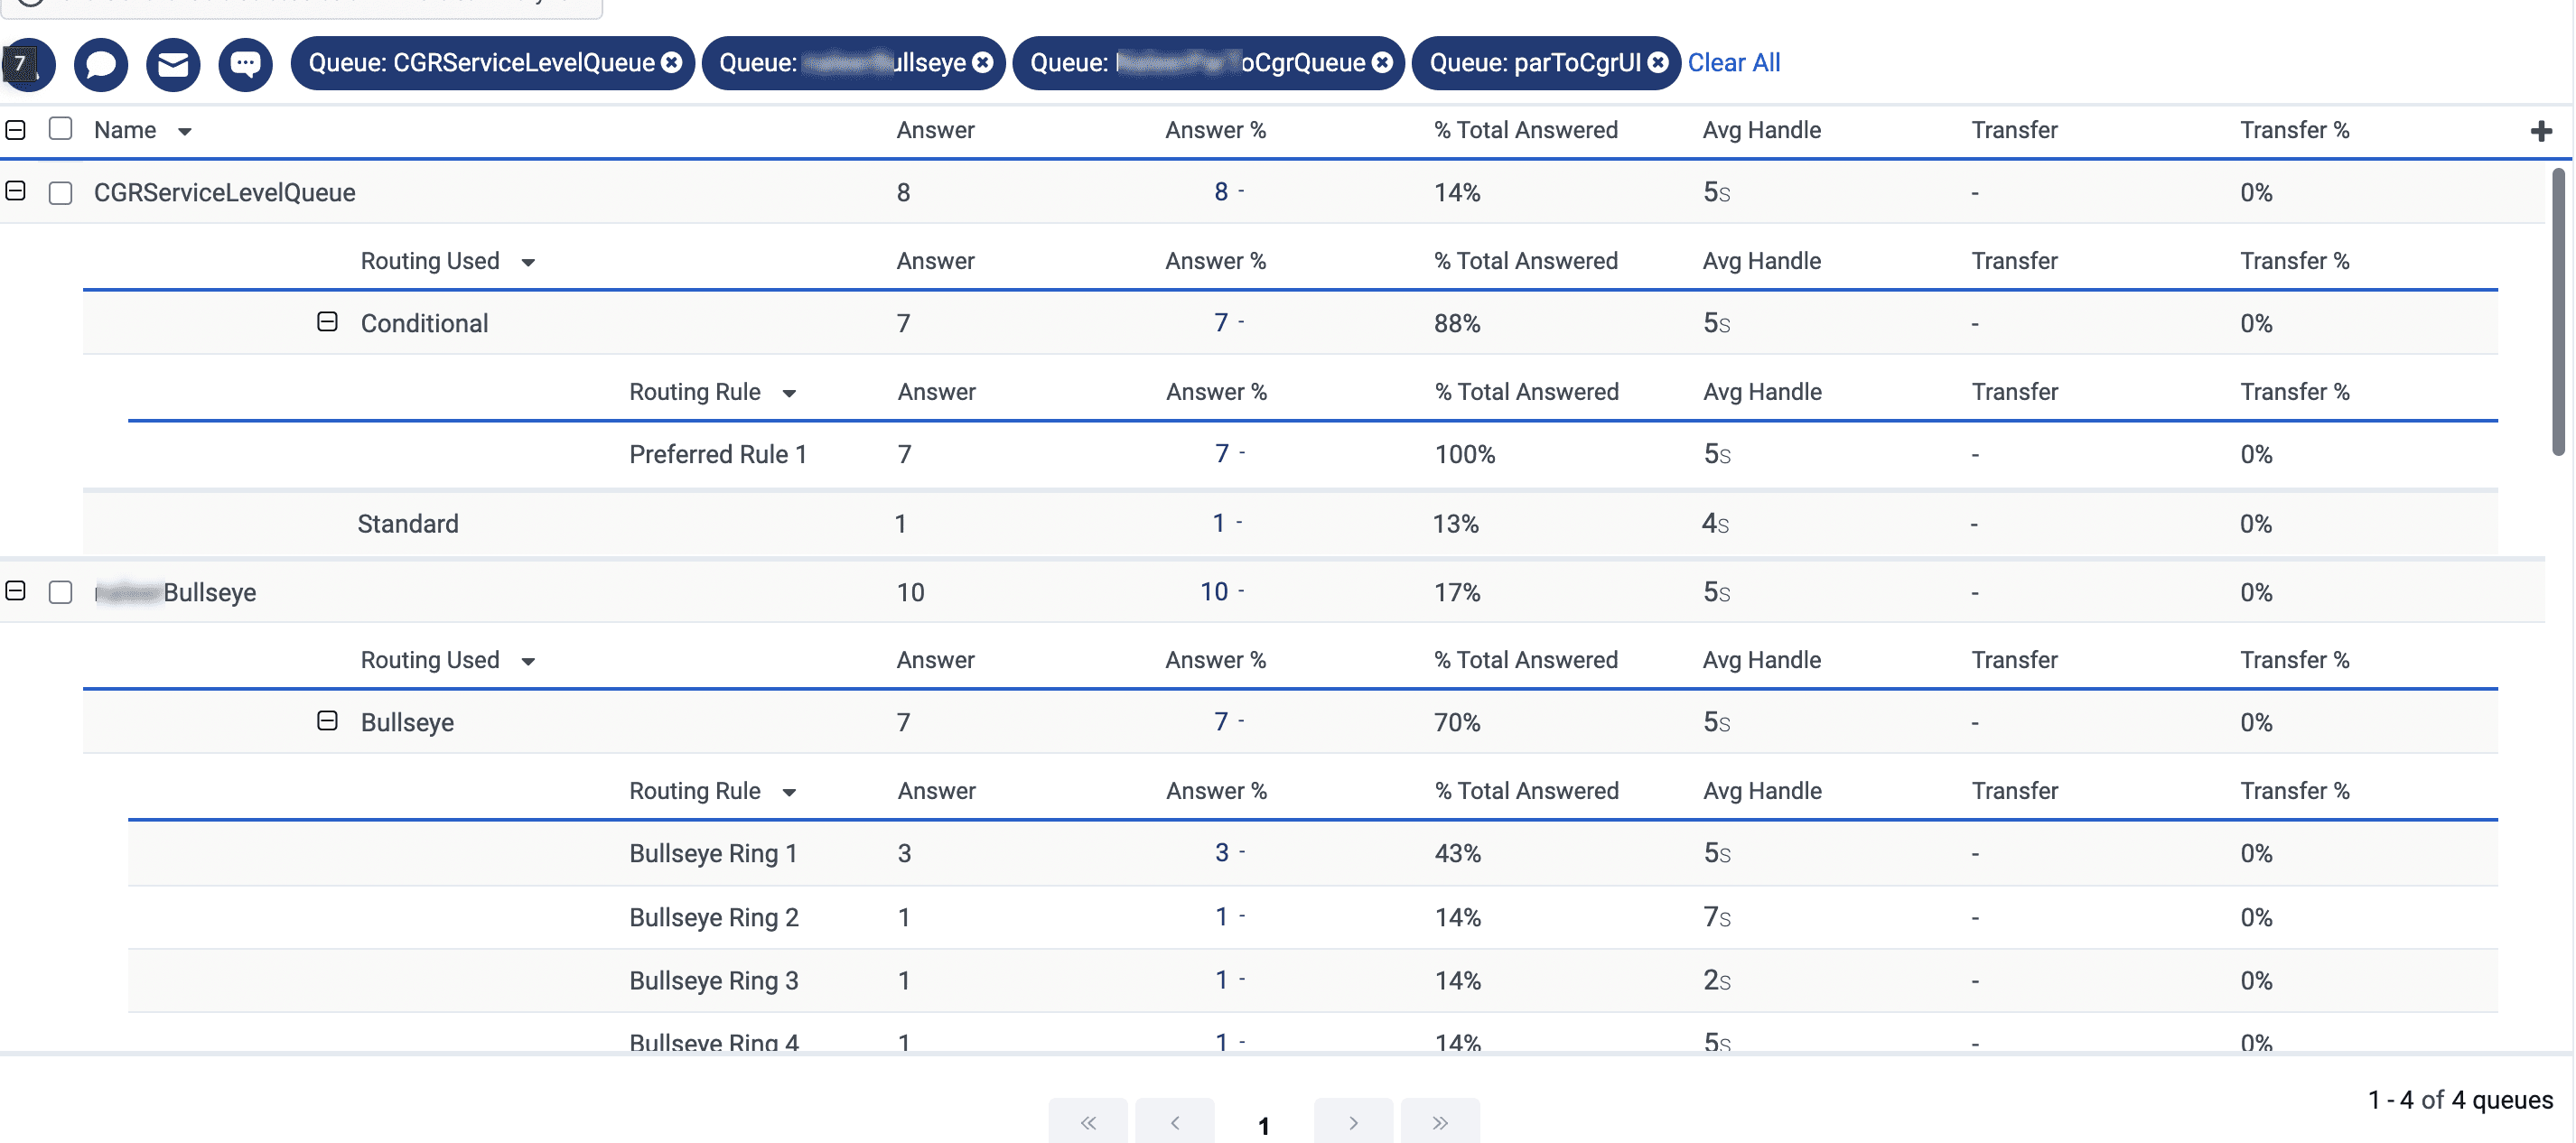Open the Routing Used sort dropdown
This screenshot has width=2576, height=1143.
point(531,261)
